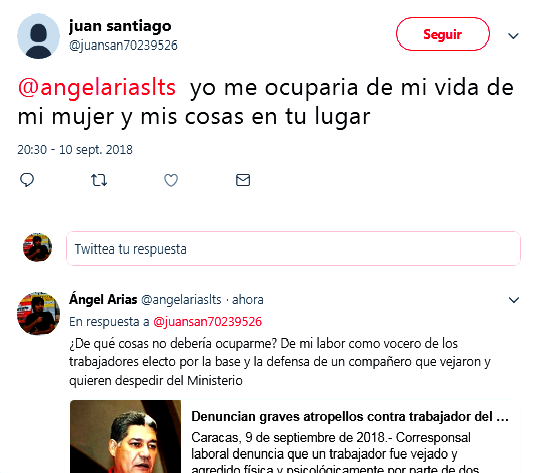Click the reply speech bubble icon
Image resolution: width=543 pixels, height=473 pixels.
click(x=27, y=180)
